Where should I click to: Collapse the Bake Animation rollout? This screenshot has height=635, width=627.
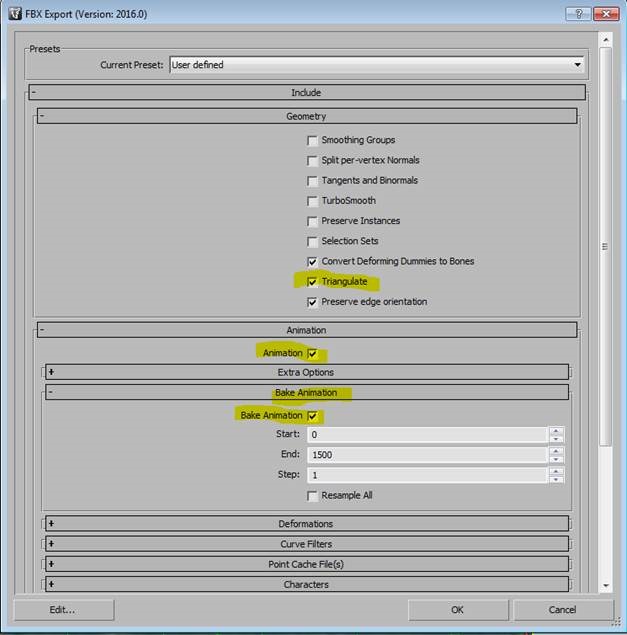[x=307, y=392]
